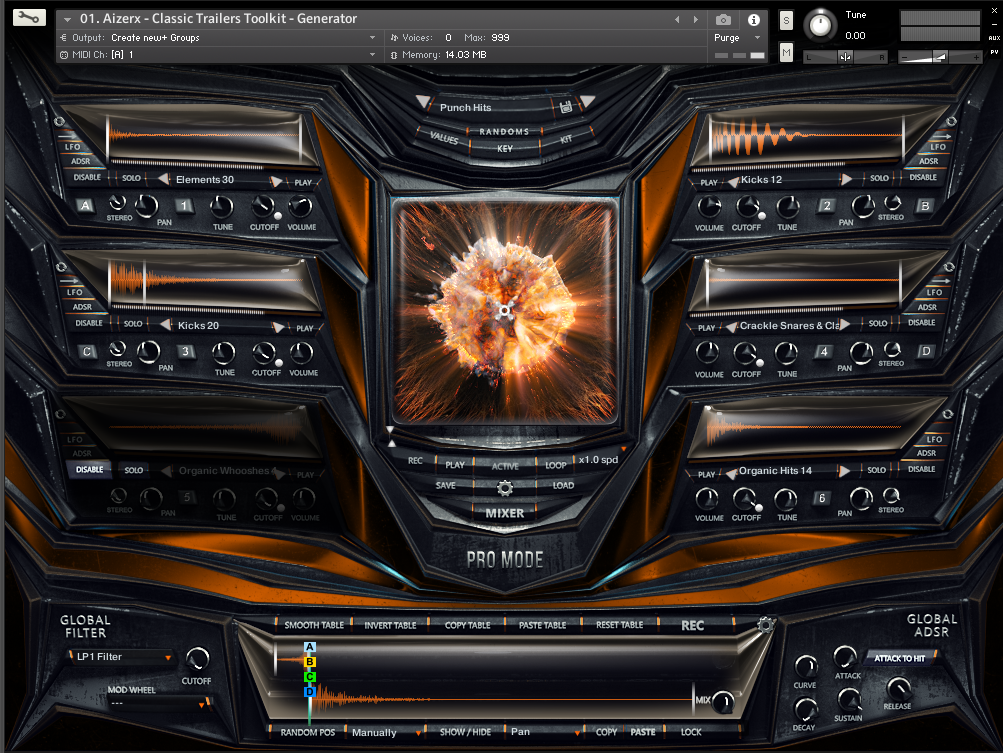Click the A layer slot icon
This screenshot has width=1003, height=753.
coord(85,205)
